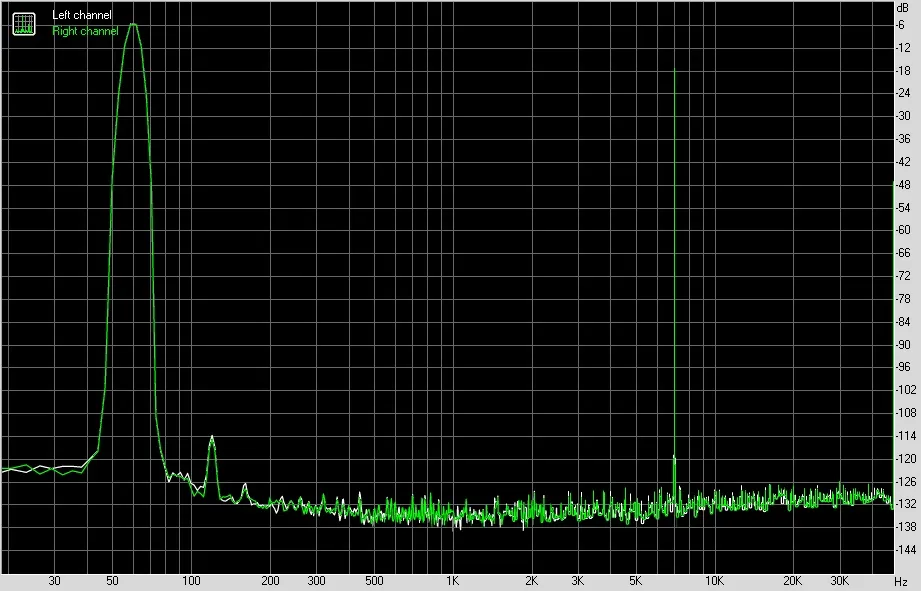Click the "-30" dB axis value

902,116
